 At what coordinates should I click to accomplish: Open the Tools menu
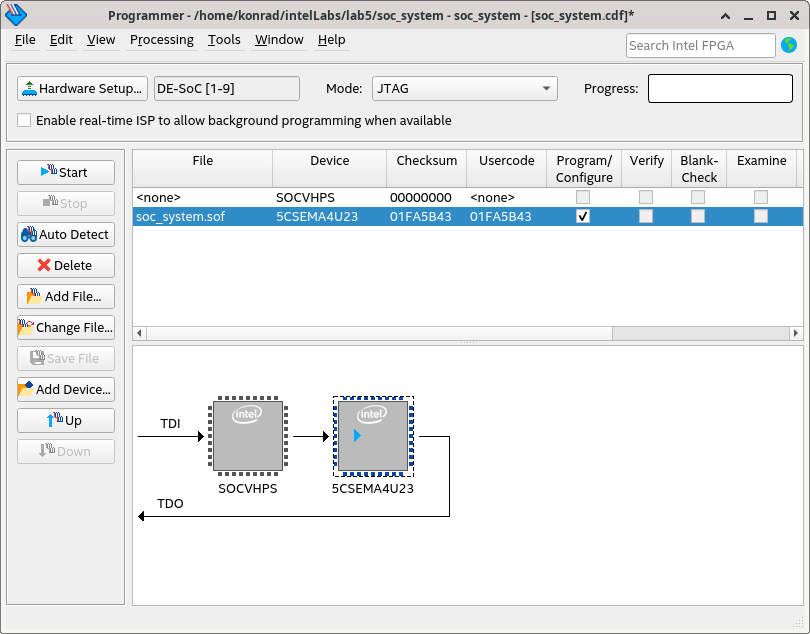click(x=224, y=40)
